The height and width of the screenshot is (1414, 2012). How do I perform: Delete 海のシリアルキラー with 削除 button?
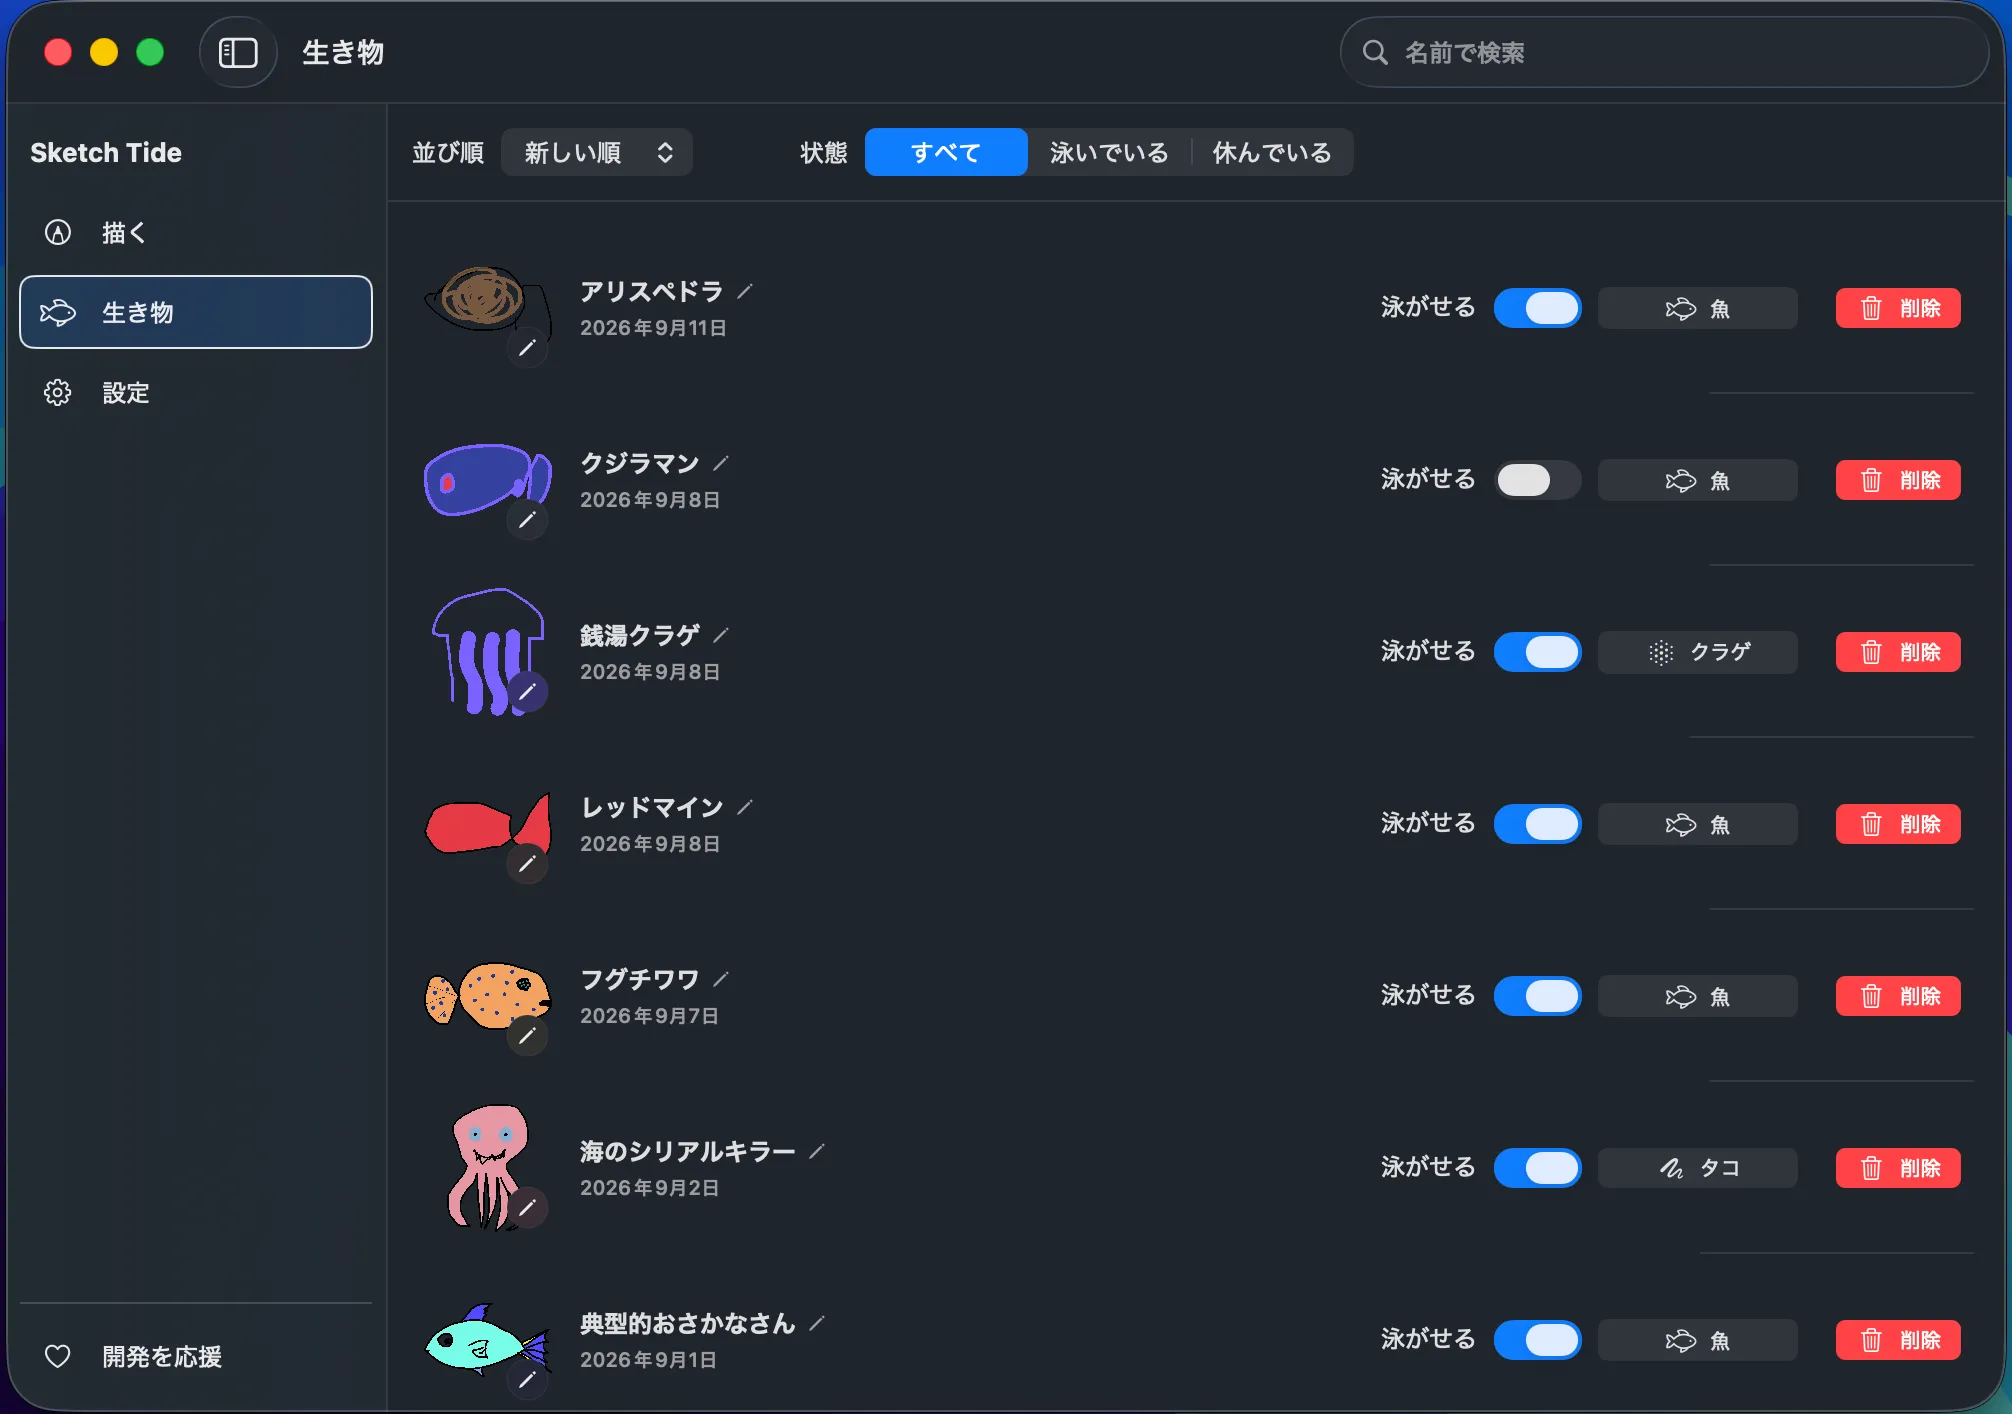coord(1898,1168)
